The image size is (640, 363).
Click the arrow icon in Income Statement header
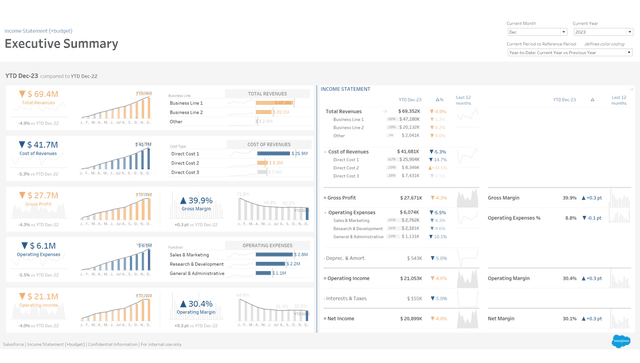click(x=631, y=89)
